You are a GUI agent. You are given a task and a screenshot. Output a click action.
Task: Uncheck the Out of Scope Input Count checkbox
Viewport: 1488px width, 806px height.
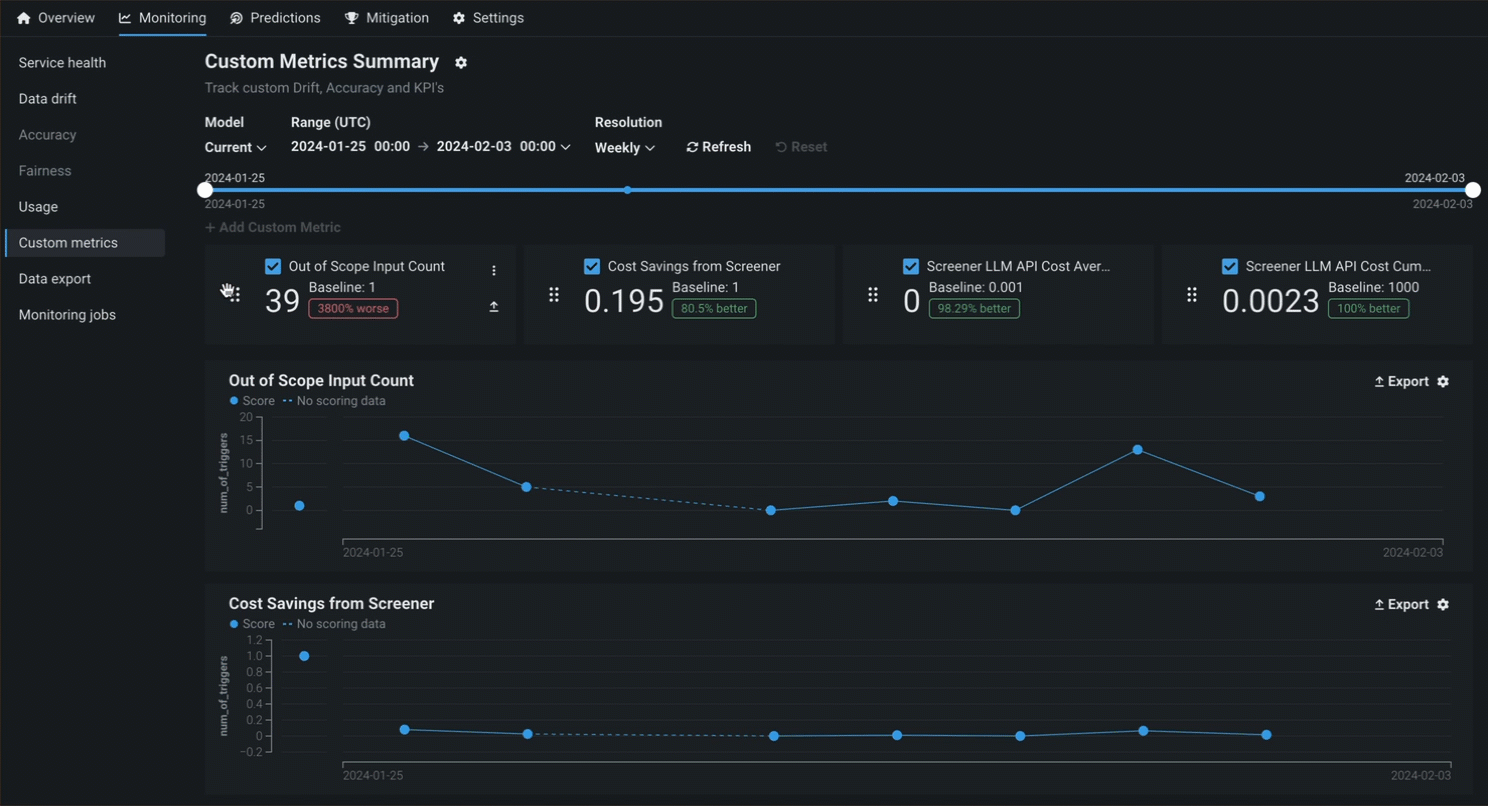(273, 267)
